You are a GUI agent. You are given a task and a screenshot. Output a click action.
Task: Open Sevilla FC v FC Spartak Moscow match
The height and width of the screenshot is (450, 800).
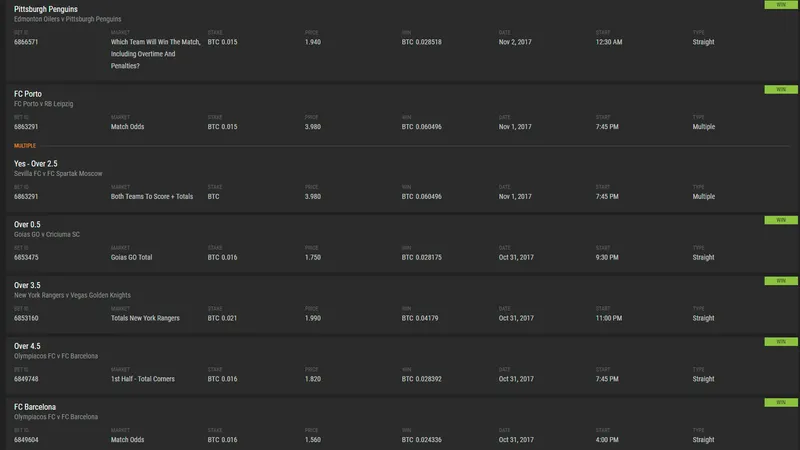[x=58, y=173]
